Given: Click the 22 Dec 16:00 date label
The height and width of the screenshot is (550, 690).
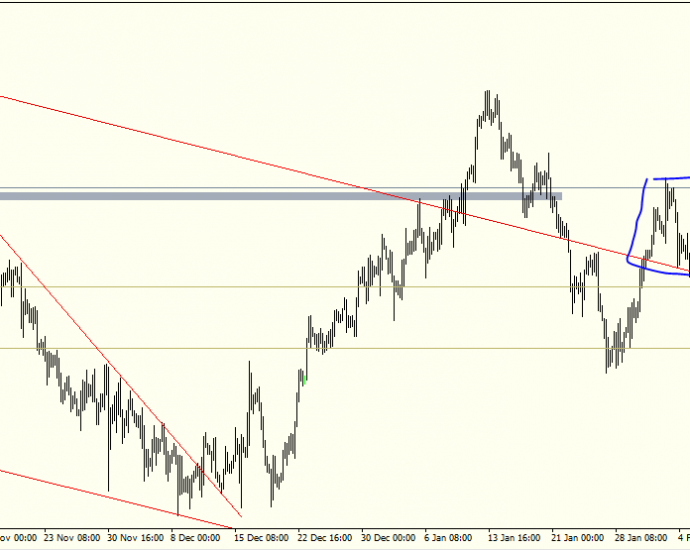Looking at the screenshot, I should click(325, 538).
